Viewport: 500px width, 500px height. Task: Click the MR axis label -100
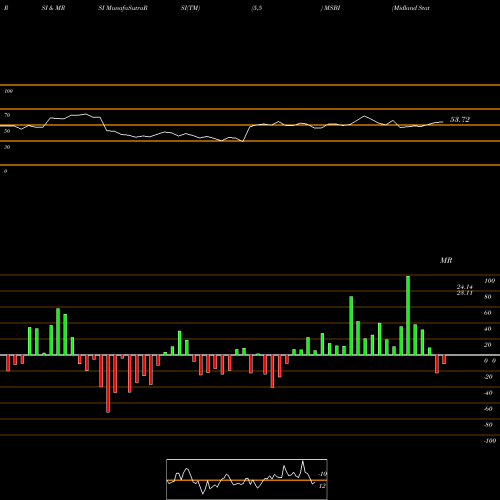pos(490,441)
